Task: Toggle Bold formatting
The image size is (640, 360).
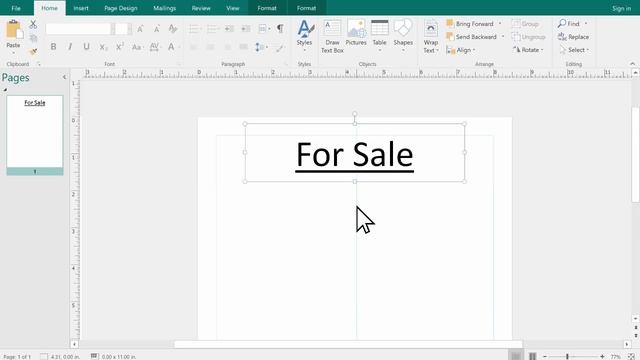Action: 53,47
